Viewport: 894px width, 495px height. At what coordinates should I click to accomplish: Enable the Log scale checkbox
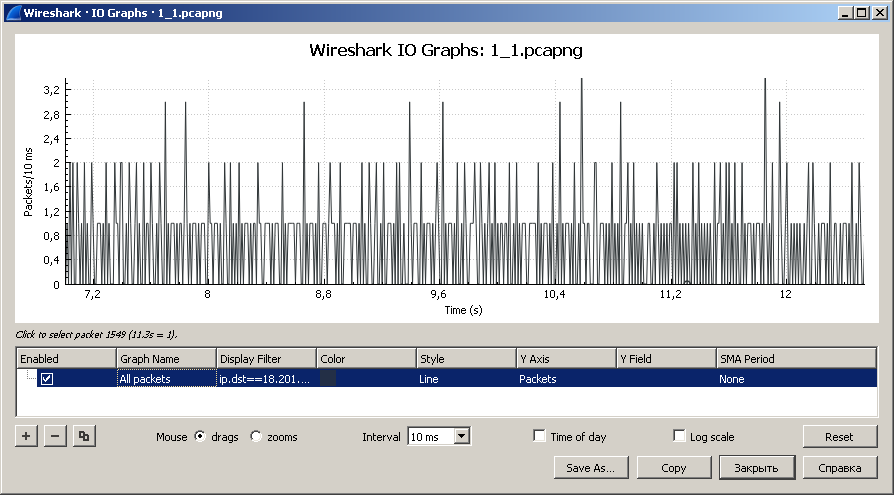[x=679, y=436]
